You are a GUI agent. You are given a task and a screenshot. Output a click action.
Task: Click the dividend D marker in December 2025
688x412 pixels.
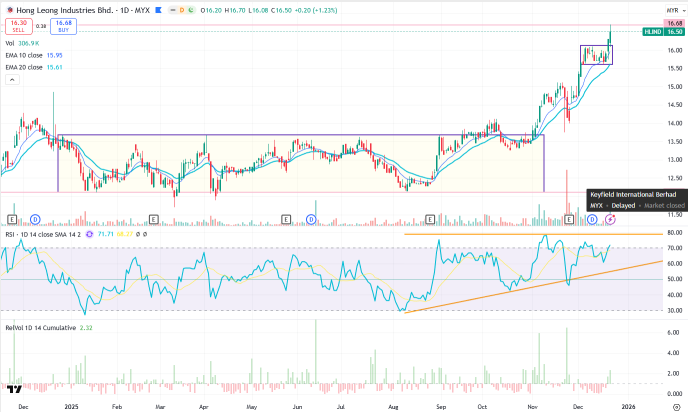tap(592, 219)
